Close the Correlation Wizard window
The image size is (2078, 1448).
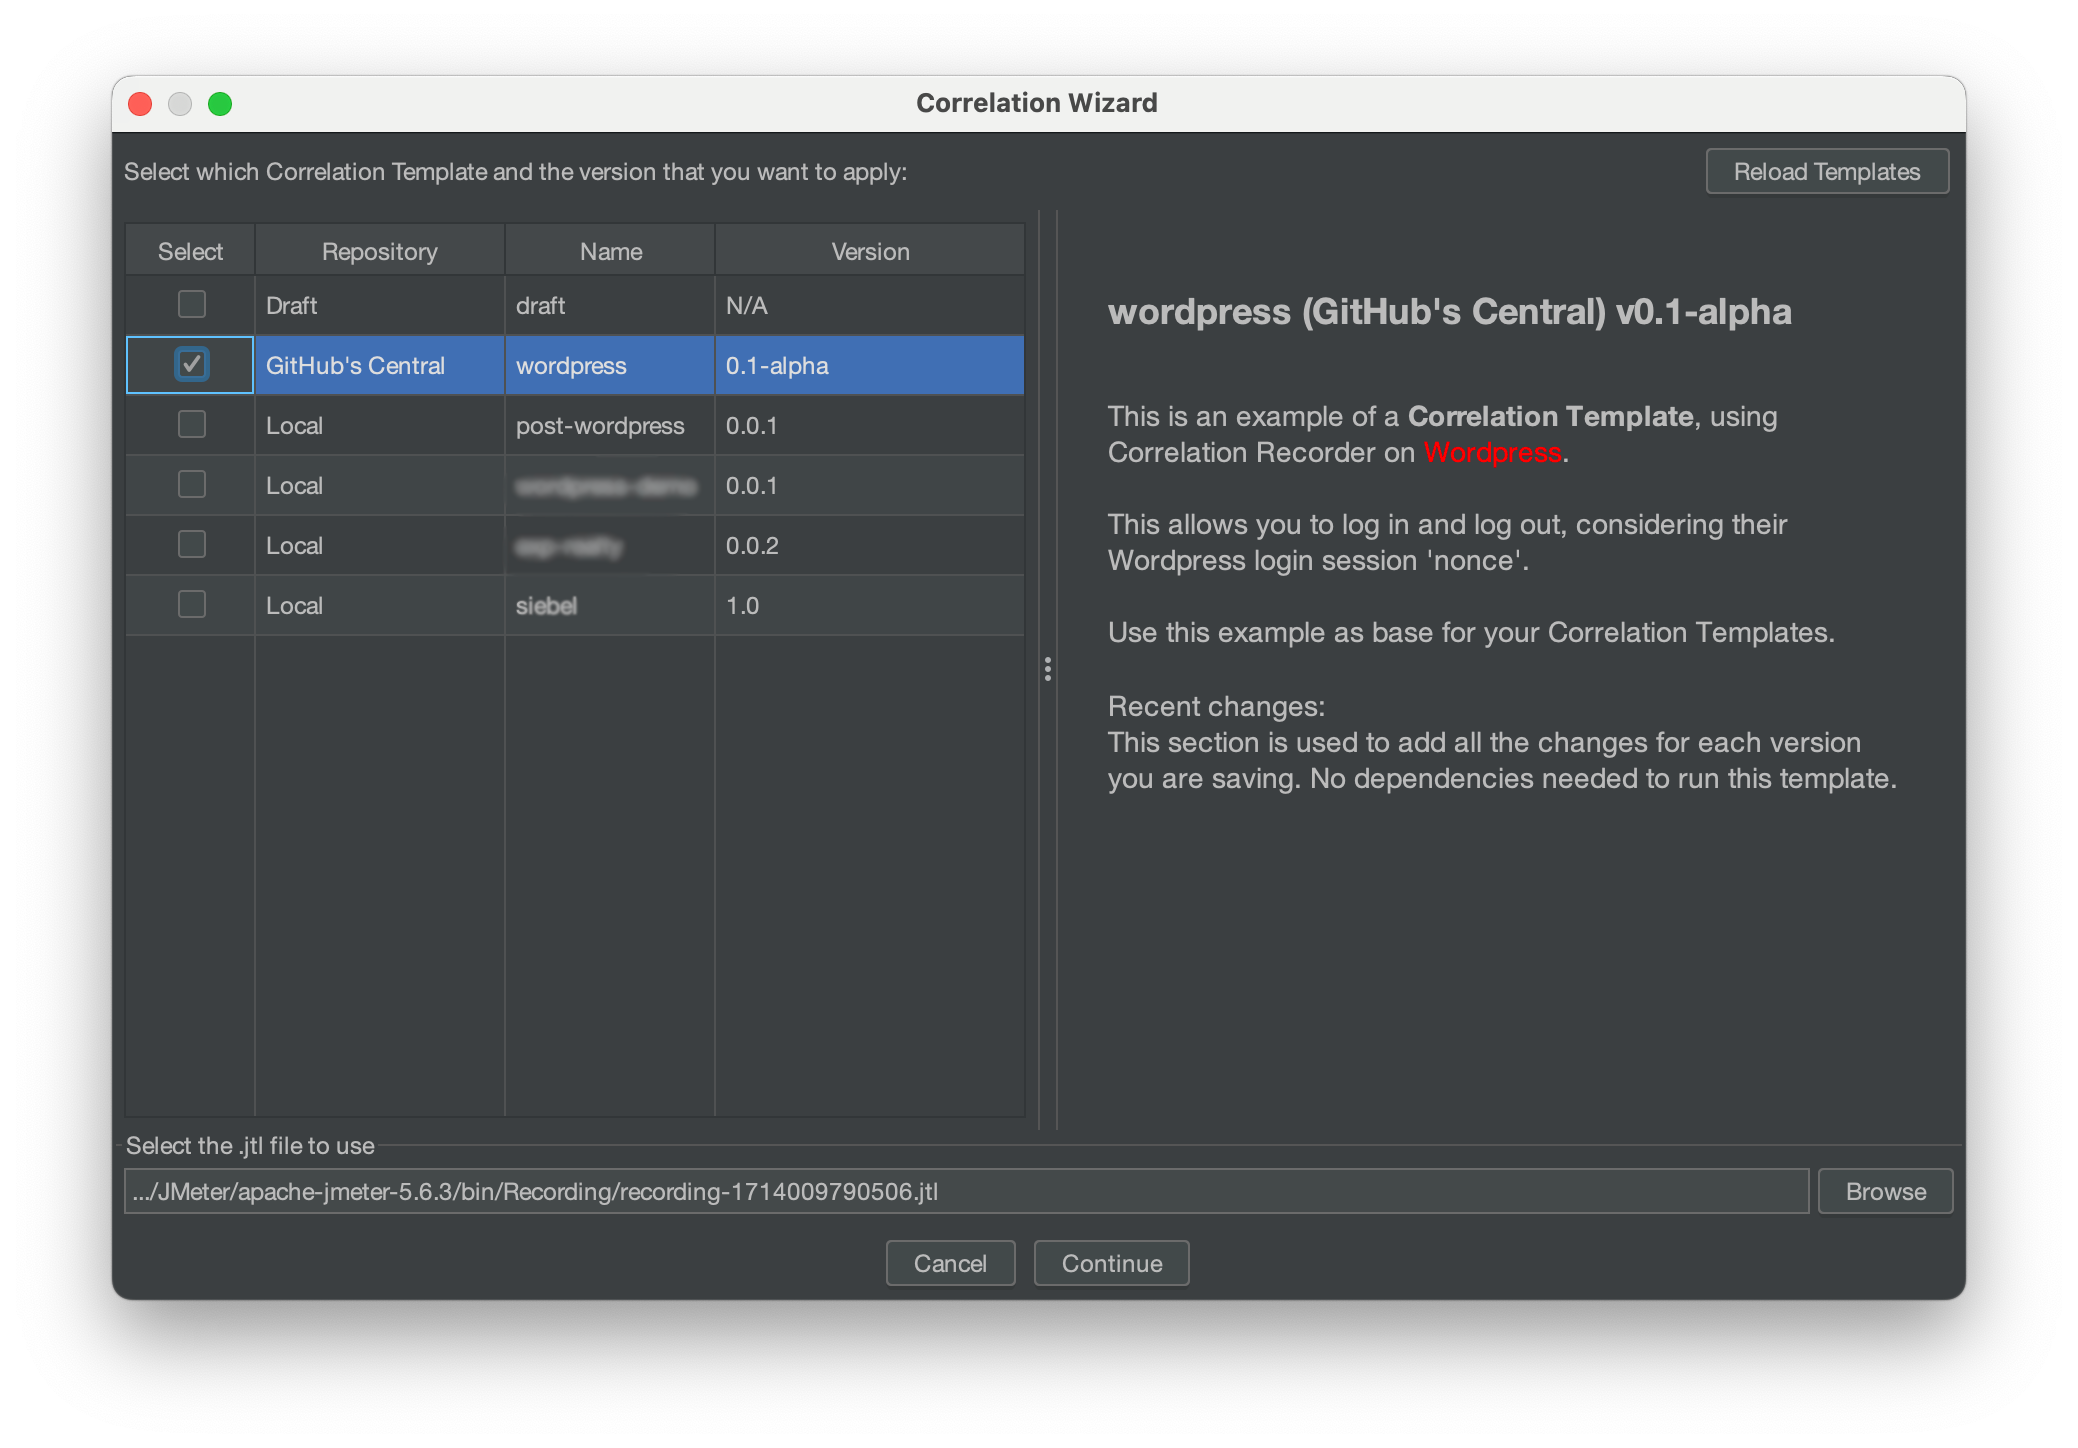click(x=140, y=103)
